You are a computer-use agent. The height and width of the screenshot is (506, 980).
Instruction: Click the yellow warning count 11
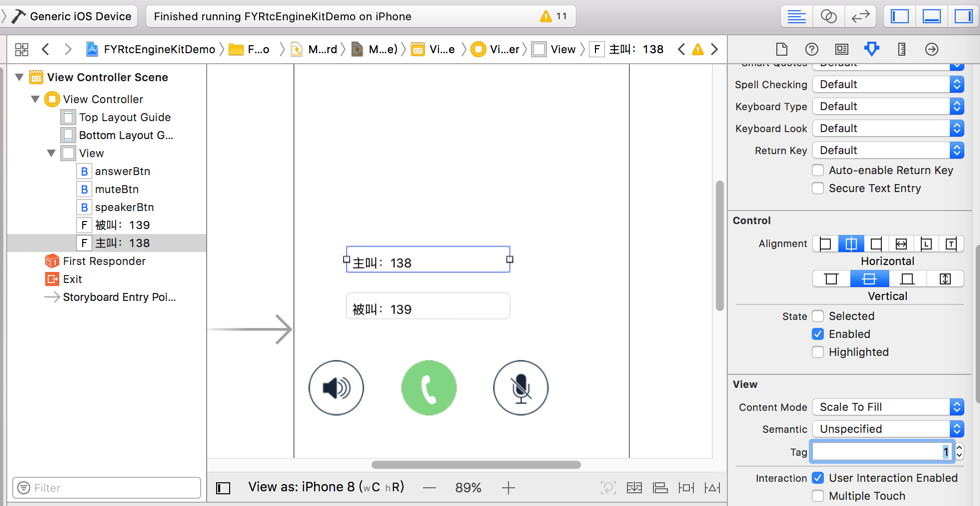pyautogui.click(x=554, y=16)
